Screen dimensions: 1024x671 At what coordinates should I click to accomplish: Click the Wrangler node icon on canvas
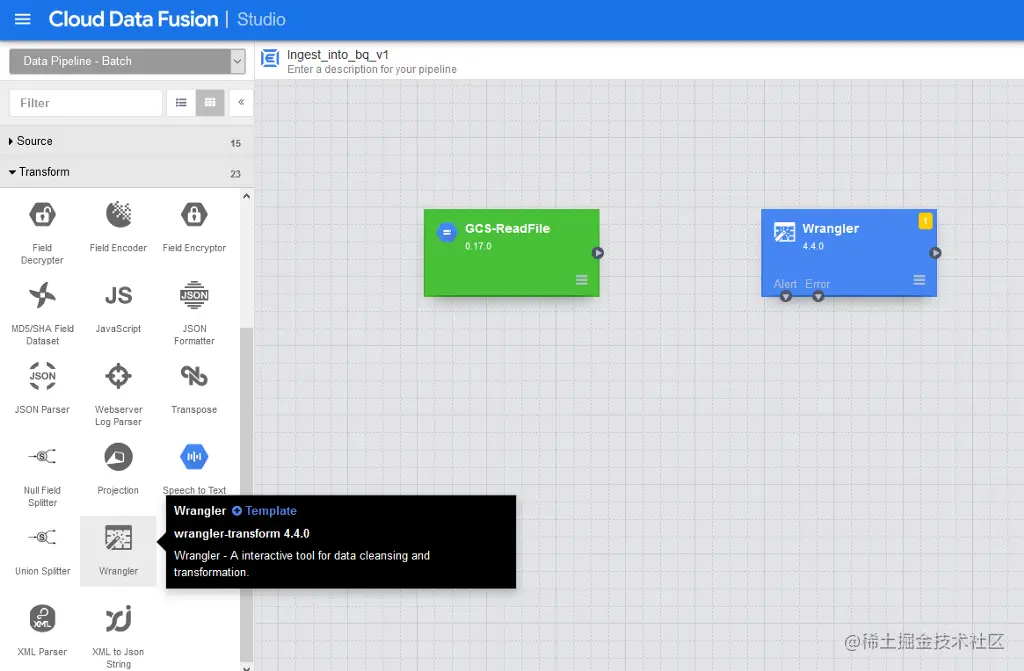click(784, 232)
